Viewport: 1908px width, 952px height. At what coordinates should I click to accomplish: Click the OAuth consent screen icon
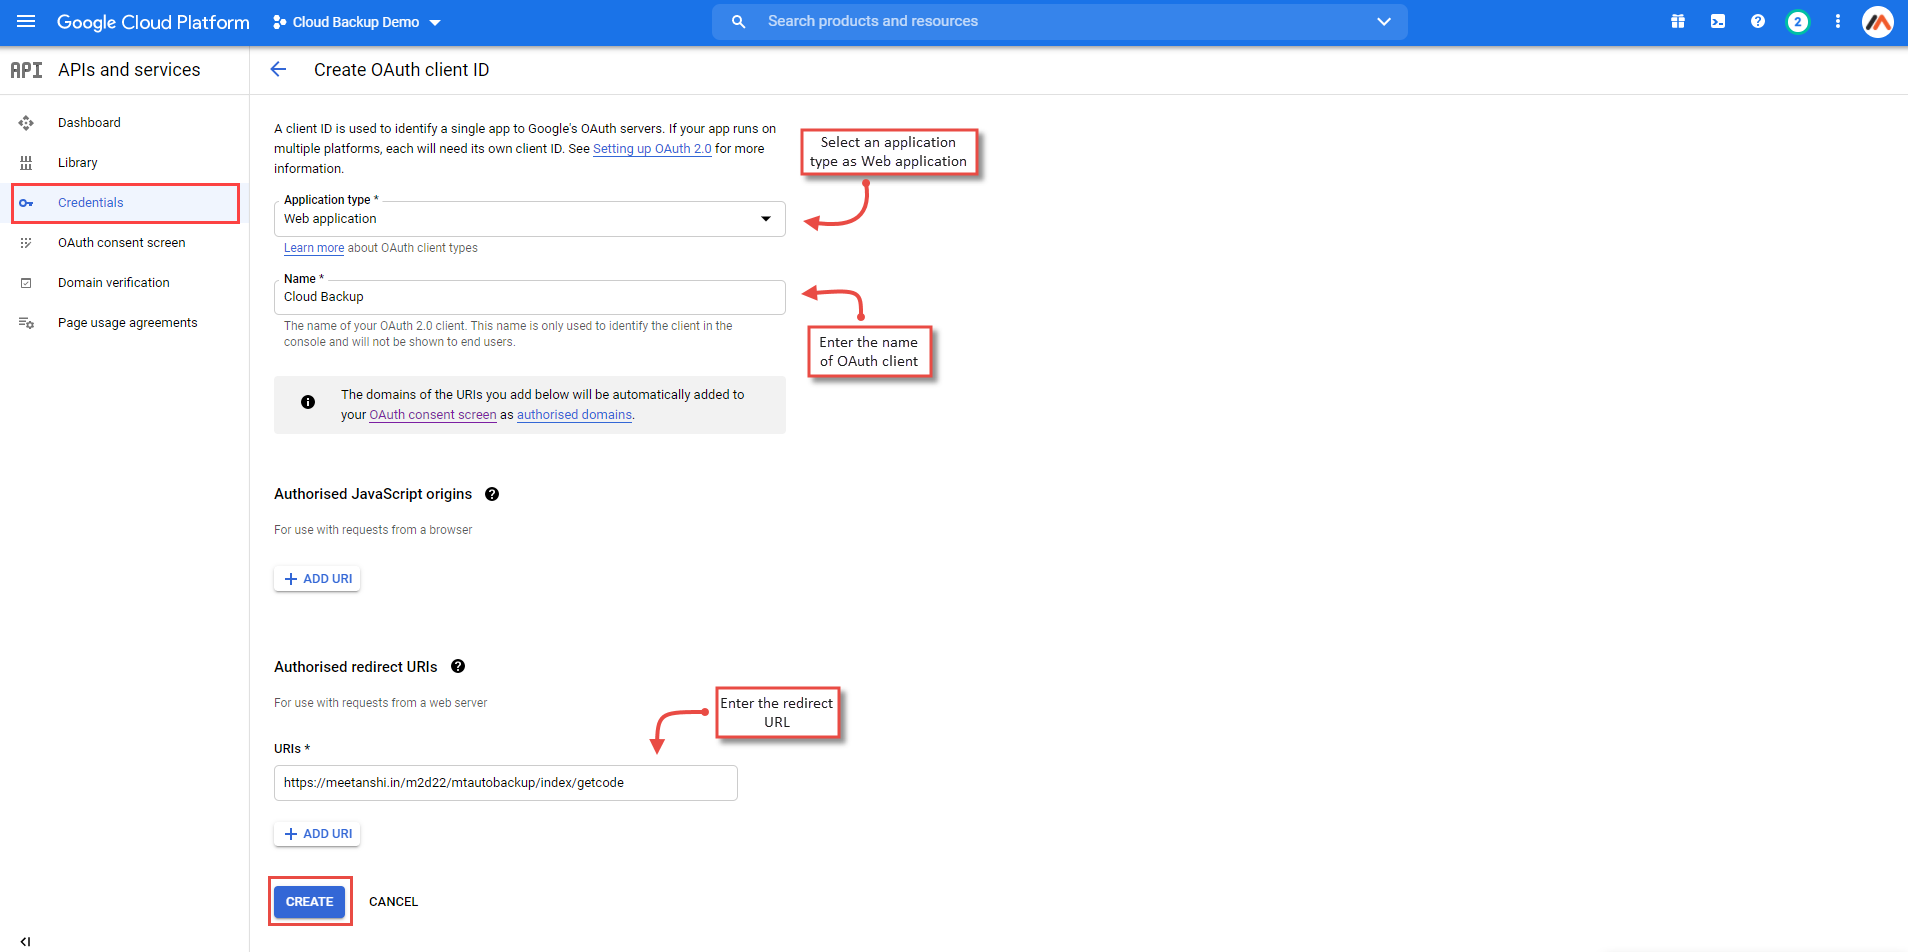(26, 243)
